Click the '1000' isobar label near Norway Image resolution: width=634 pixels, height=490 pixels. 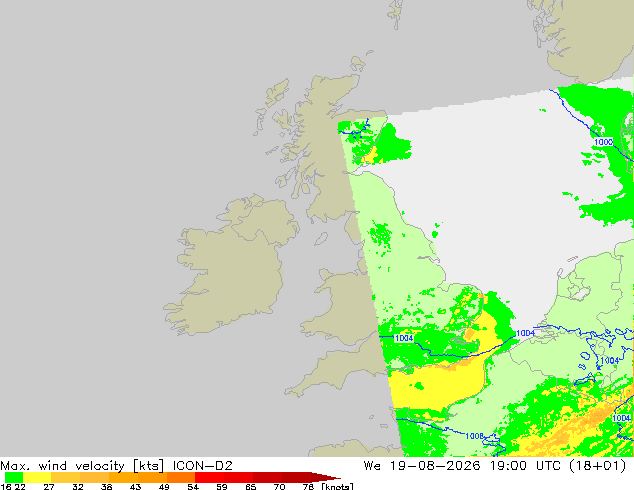603,142
